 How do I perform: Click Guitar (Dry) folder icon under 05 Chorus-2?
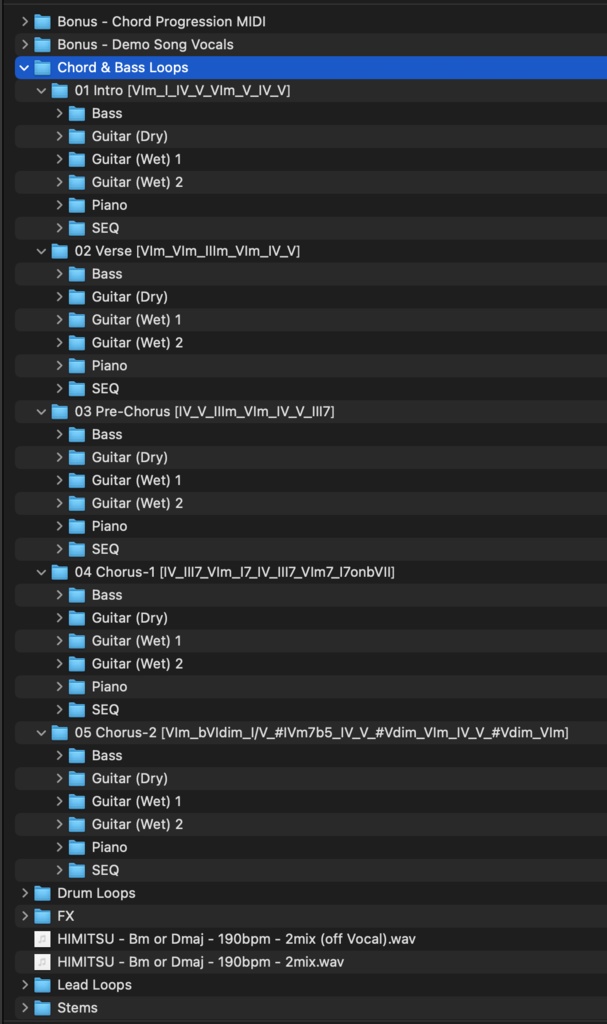point(77,778)
